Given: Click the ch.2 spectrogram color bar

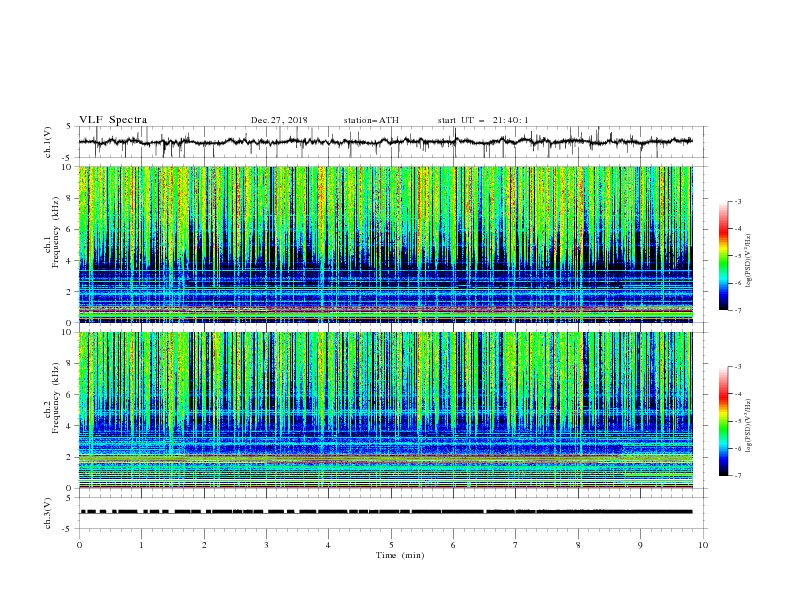Looking at the screenshot, I should click(724, 421).
